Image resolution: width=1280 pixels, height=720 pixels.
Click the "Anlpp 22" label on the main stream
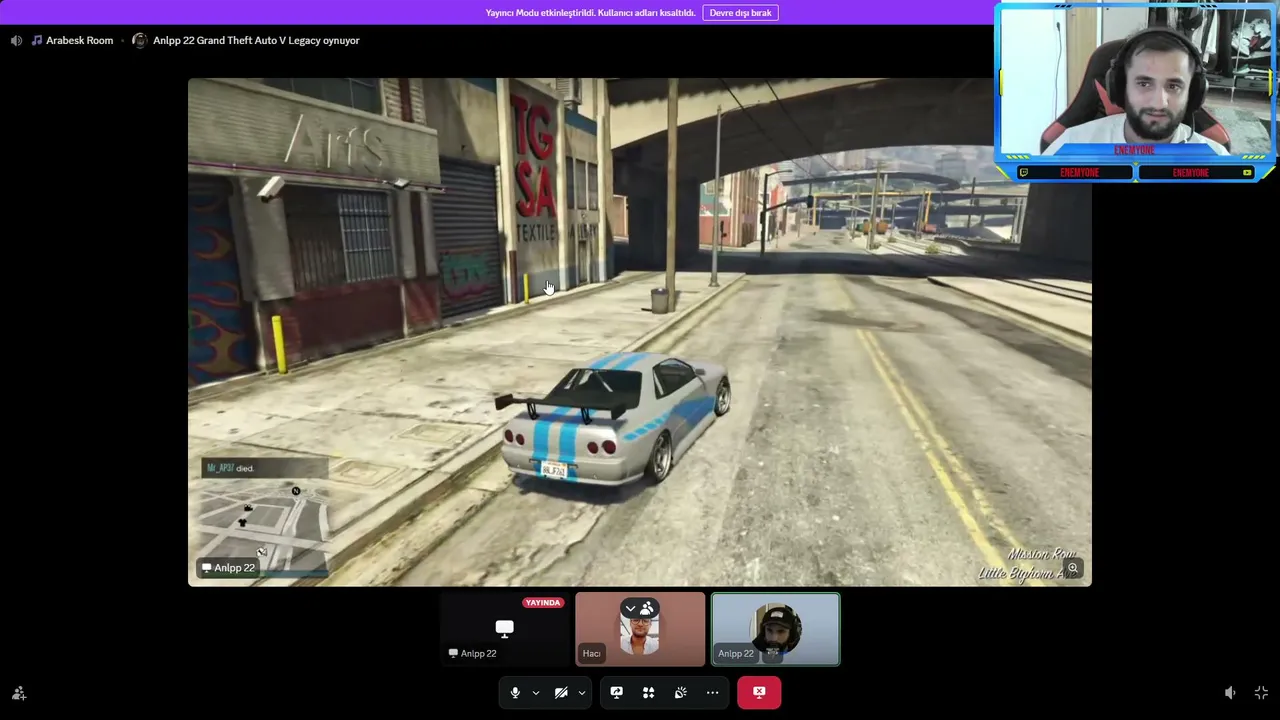click(228, 568)
